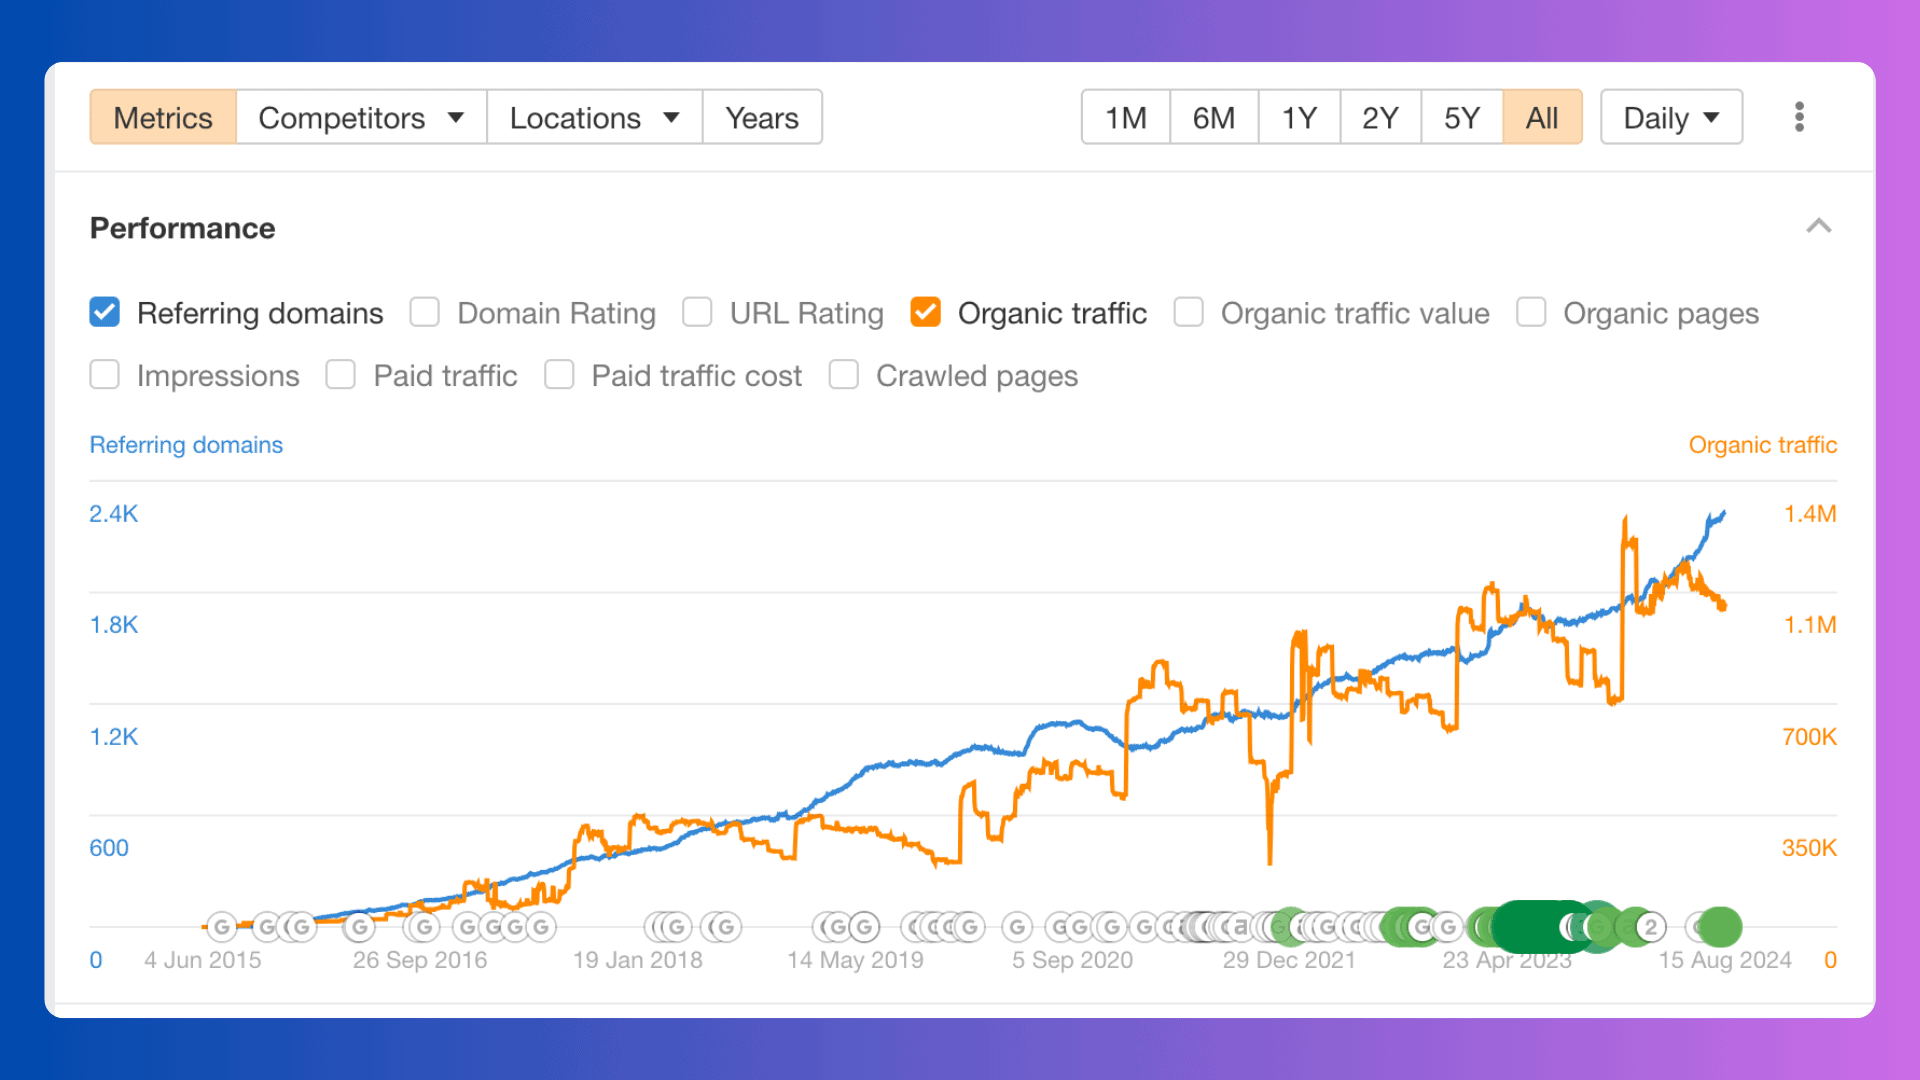Click the 19 Jan 2018 date label
This screenshot has height=1080, width=1920.
point(637,959)
